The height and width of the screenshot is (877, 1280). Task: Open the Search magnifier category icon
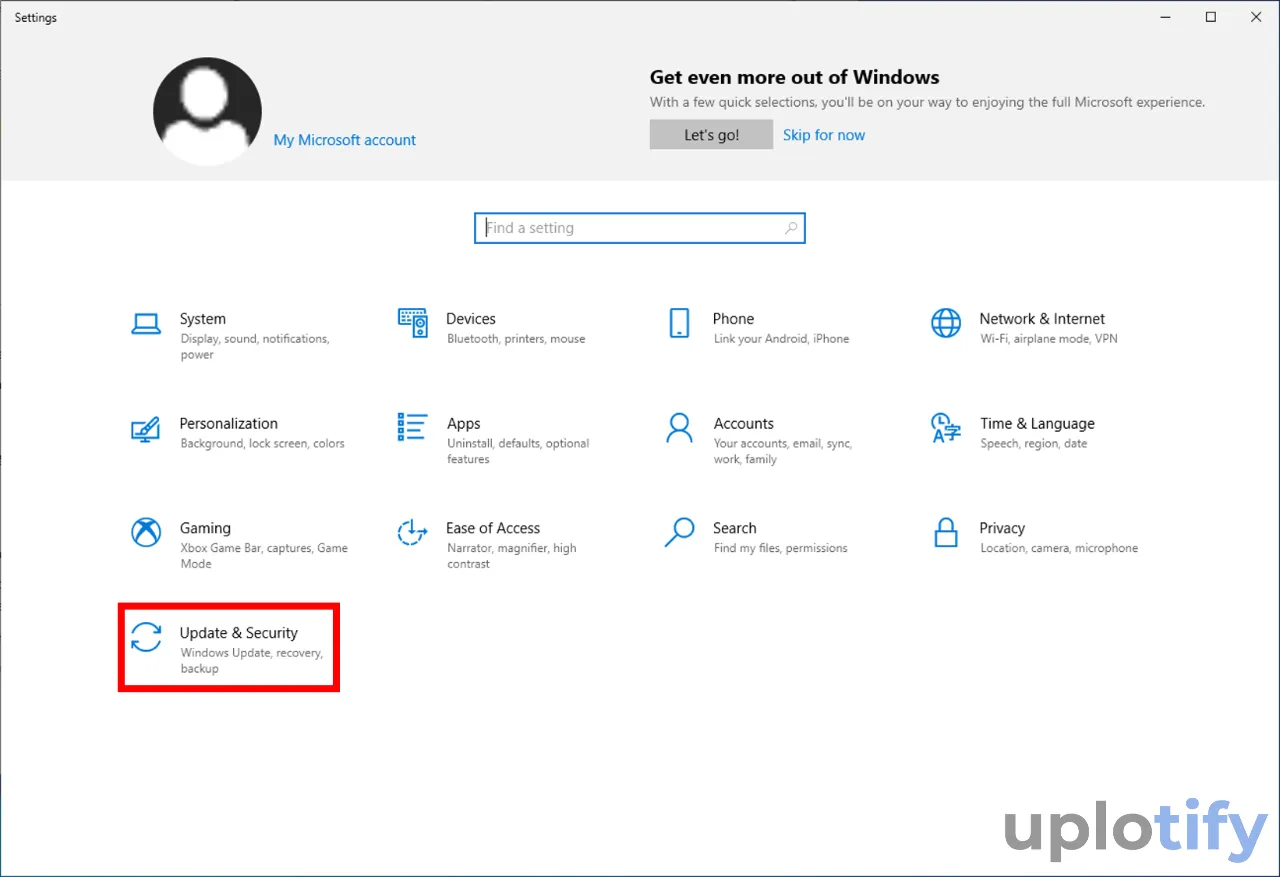coord(679,532)
